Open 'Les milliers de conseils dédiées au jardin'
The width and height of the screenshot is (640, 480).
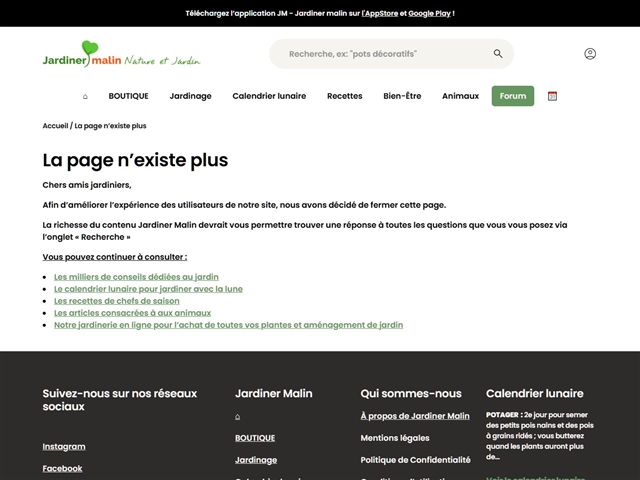(x=136, y=277)
